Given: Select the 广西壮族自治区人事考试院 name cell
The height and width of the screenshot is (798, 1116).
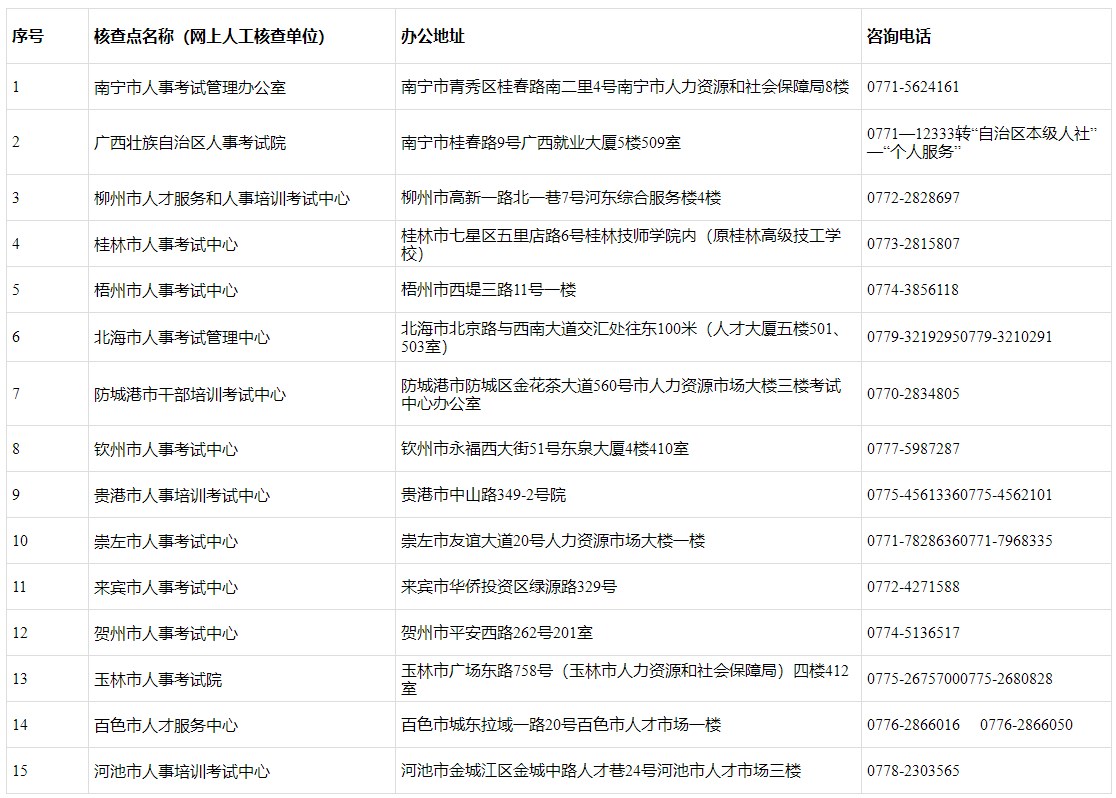Looking at the screenshot, I should pos(190,143).
